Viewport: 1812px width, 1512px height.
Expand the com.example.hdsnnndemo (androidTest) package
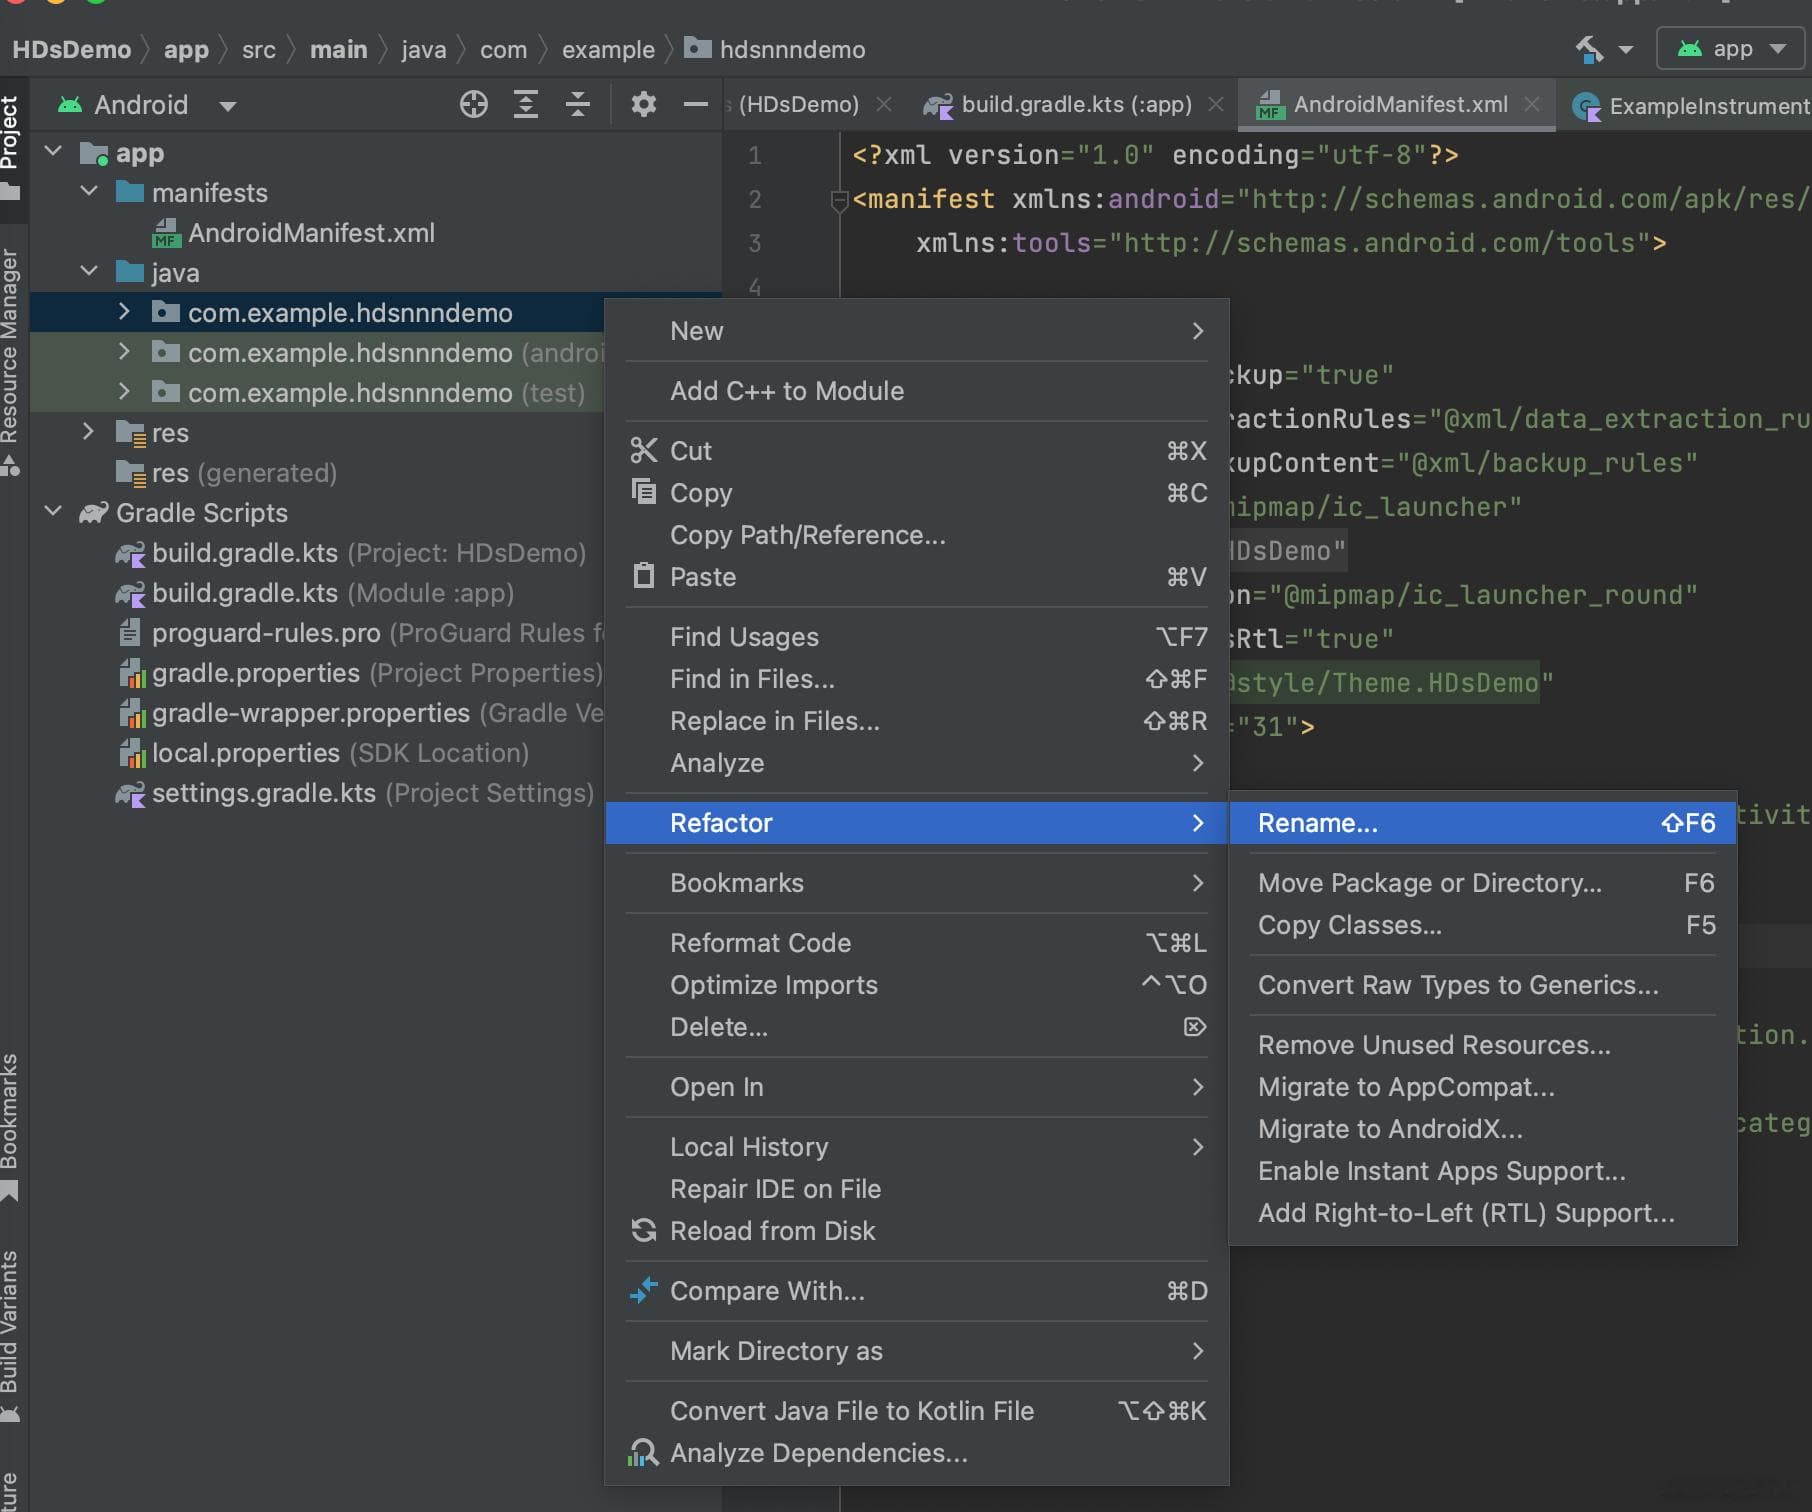(124, 352)
